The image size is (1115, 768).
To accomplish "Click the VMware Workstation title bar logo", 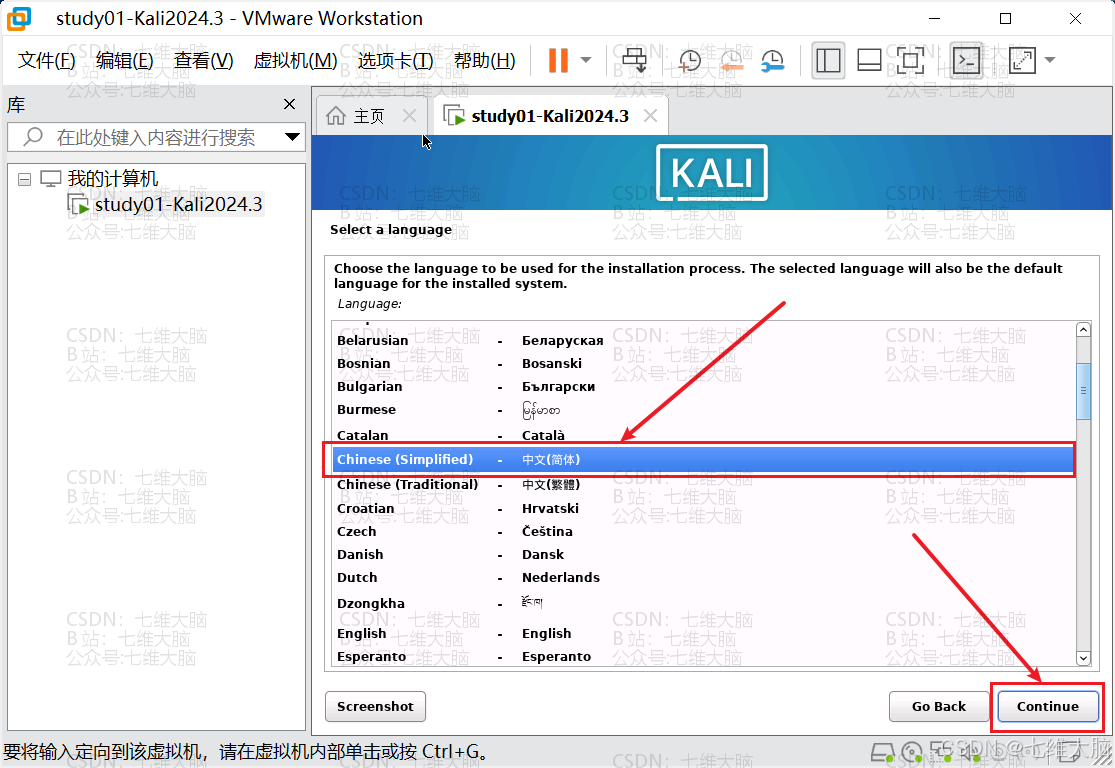I will pyautogui.click(x=19, y=18).
